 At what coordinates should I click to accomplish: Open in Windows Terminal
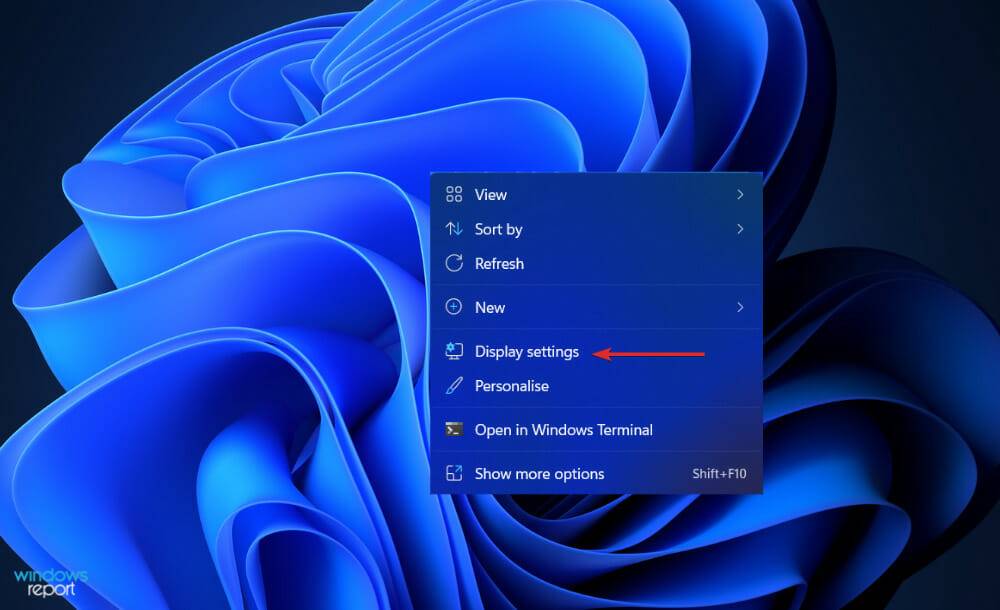564,430
